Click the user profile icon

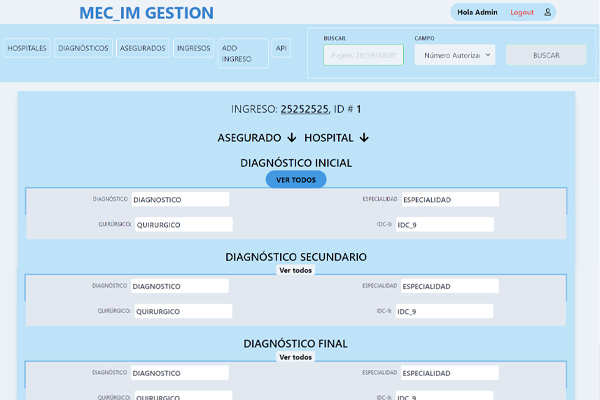pos(548,12)
